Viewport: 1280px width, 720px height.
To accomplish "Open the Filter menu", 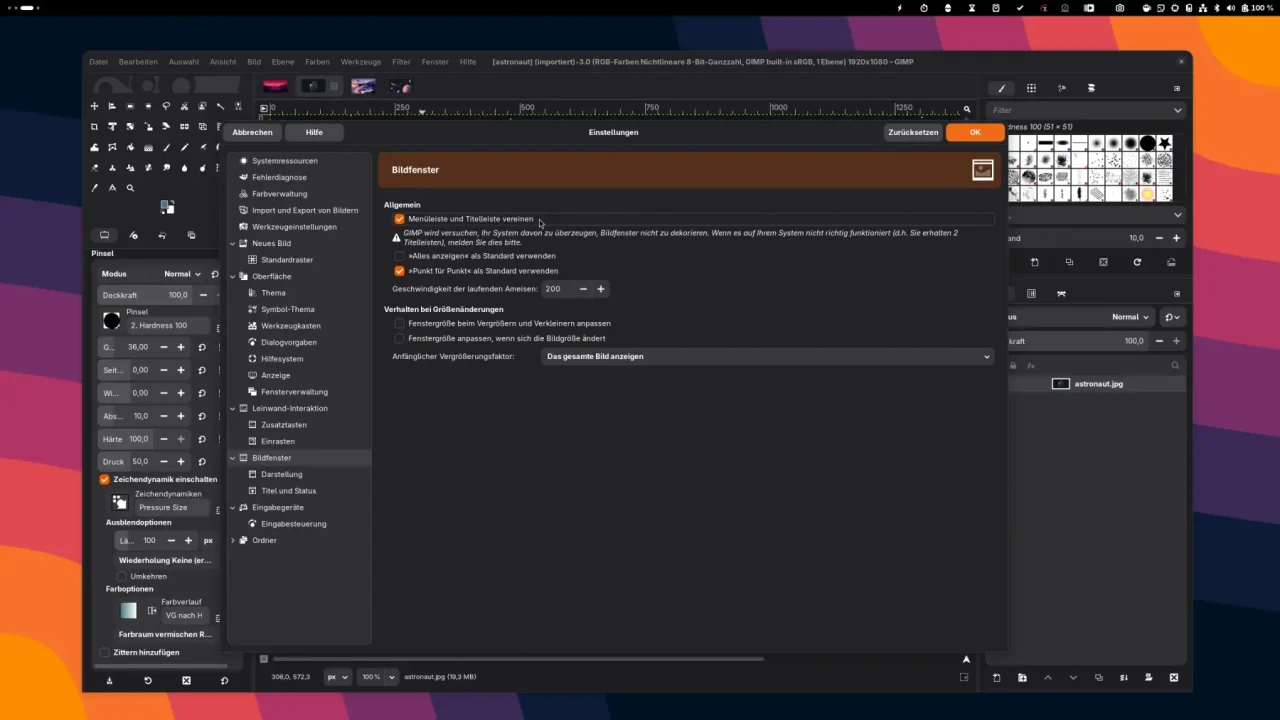I will [x=401, y=61].
